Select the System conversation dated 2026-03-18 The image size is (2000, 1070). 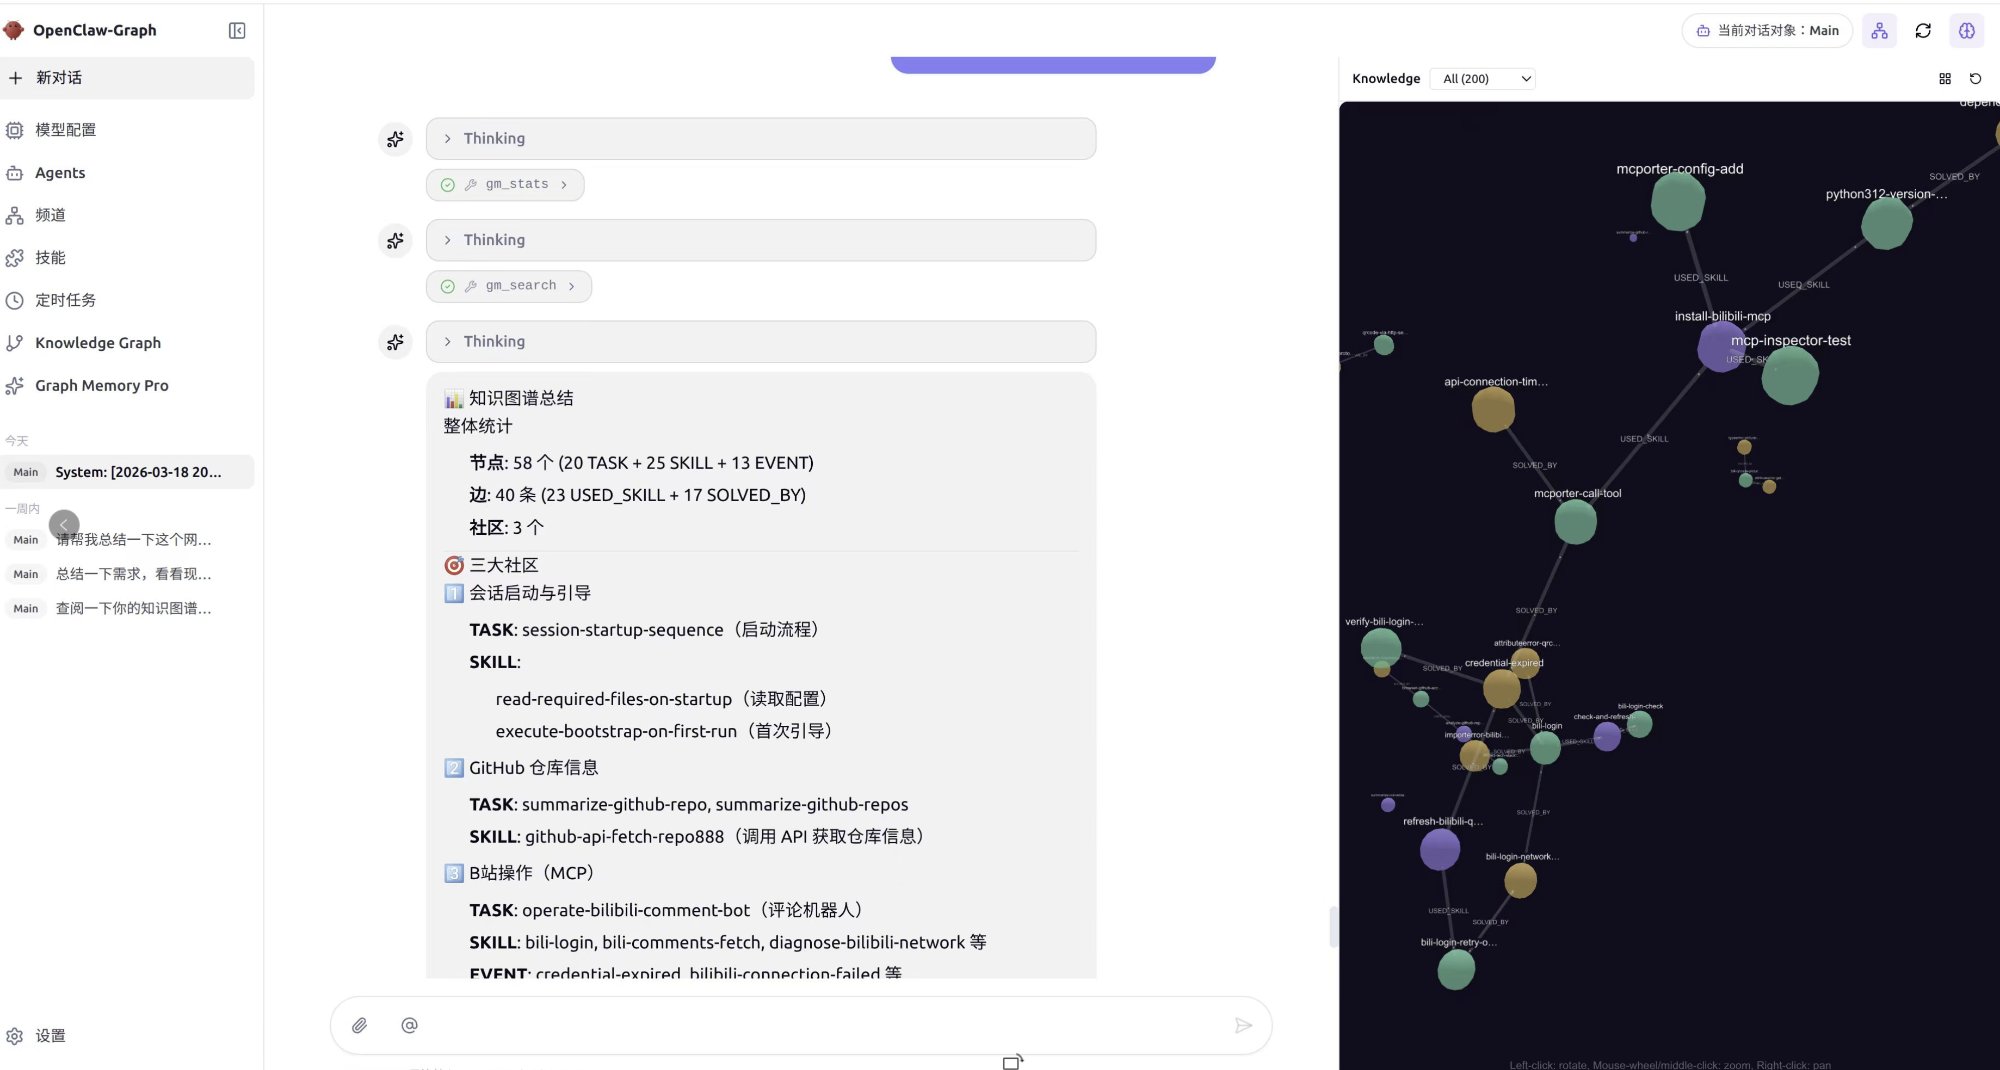140,471
